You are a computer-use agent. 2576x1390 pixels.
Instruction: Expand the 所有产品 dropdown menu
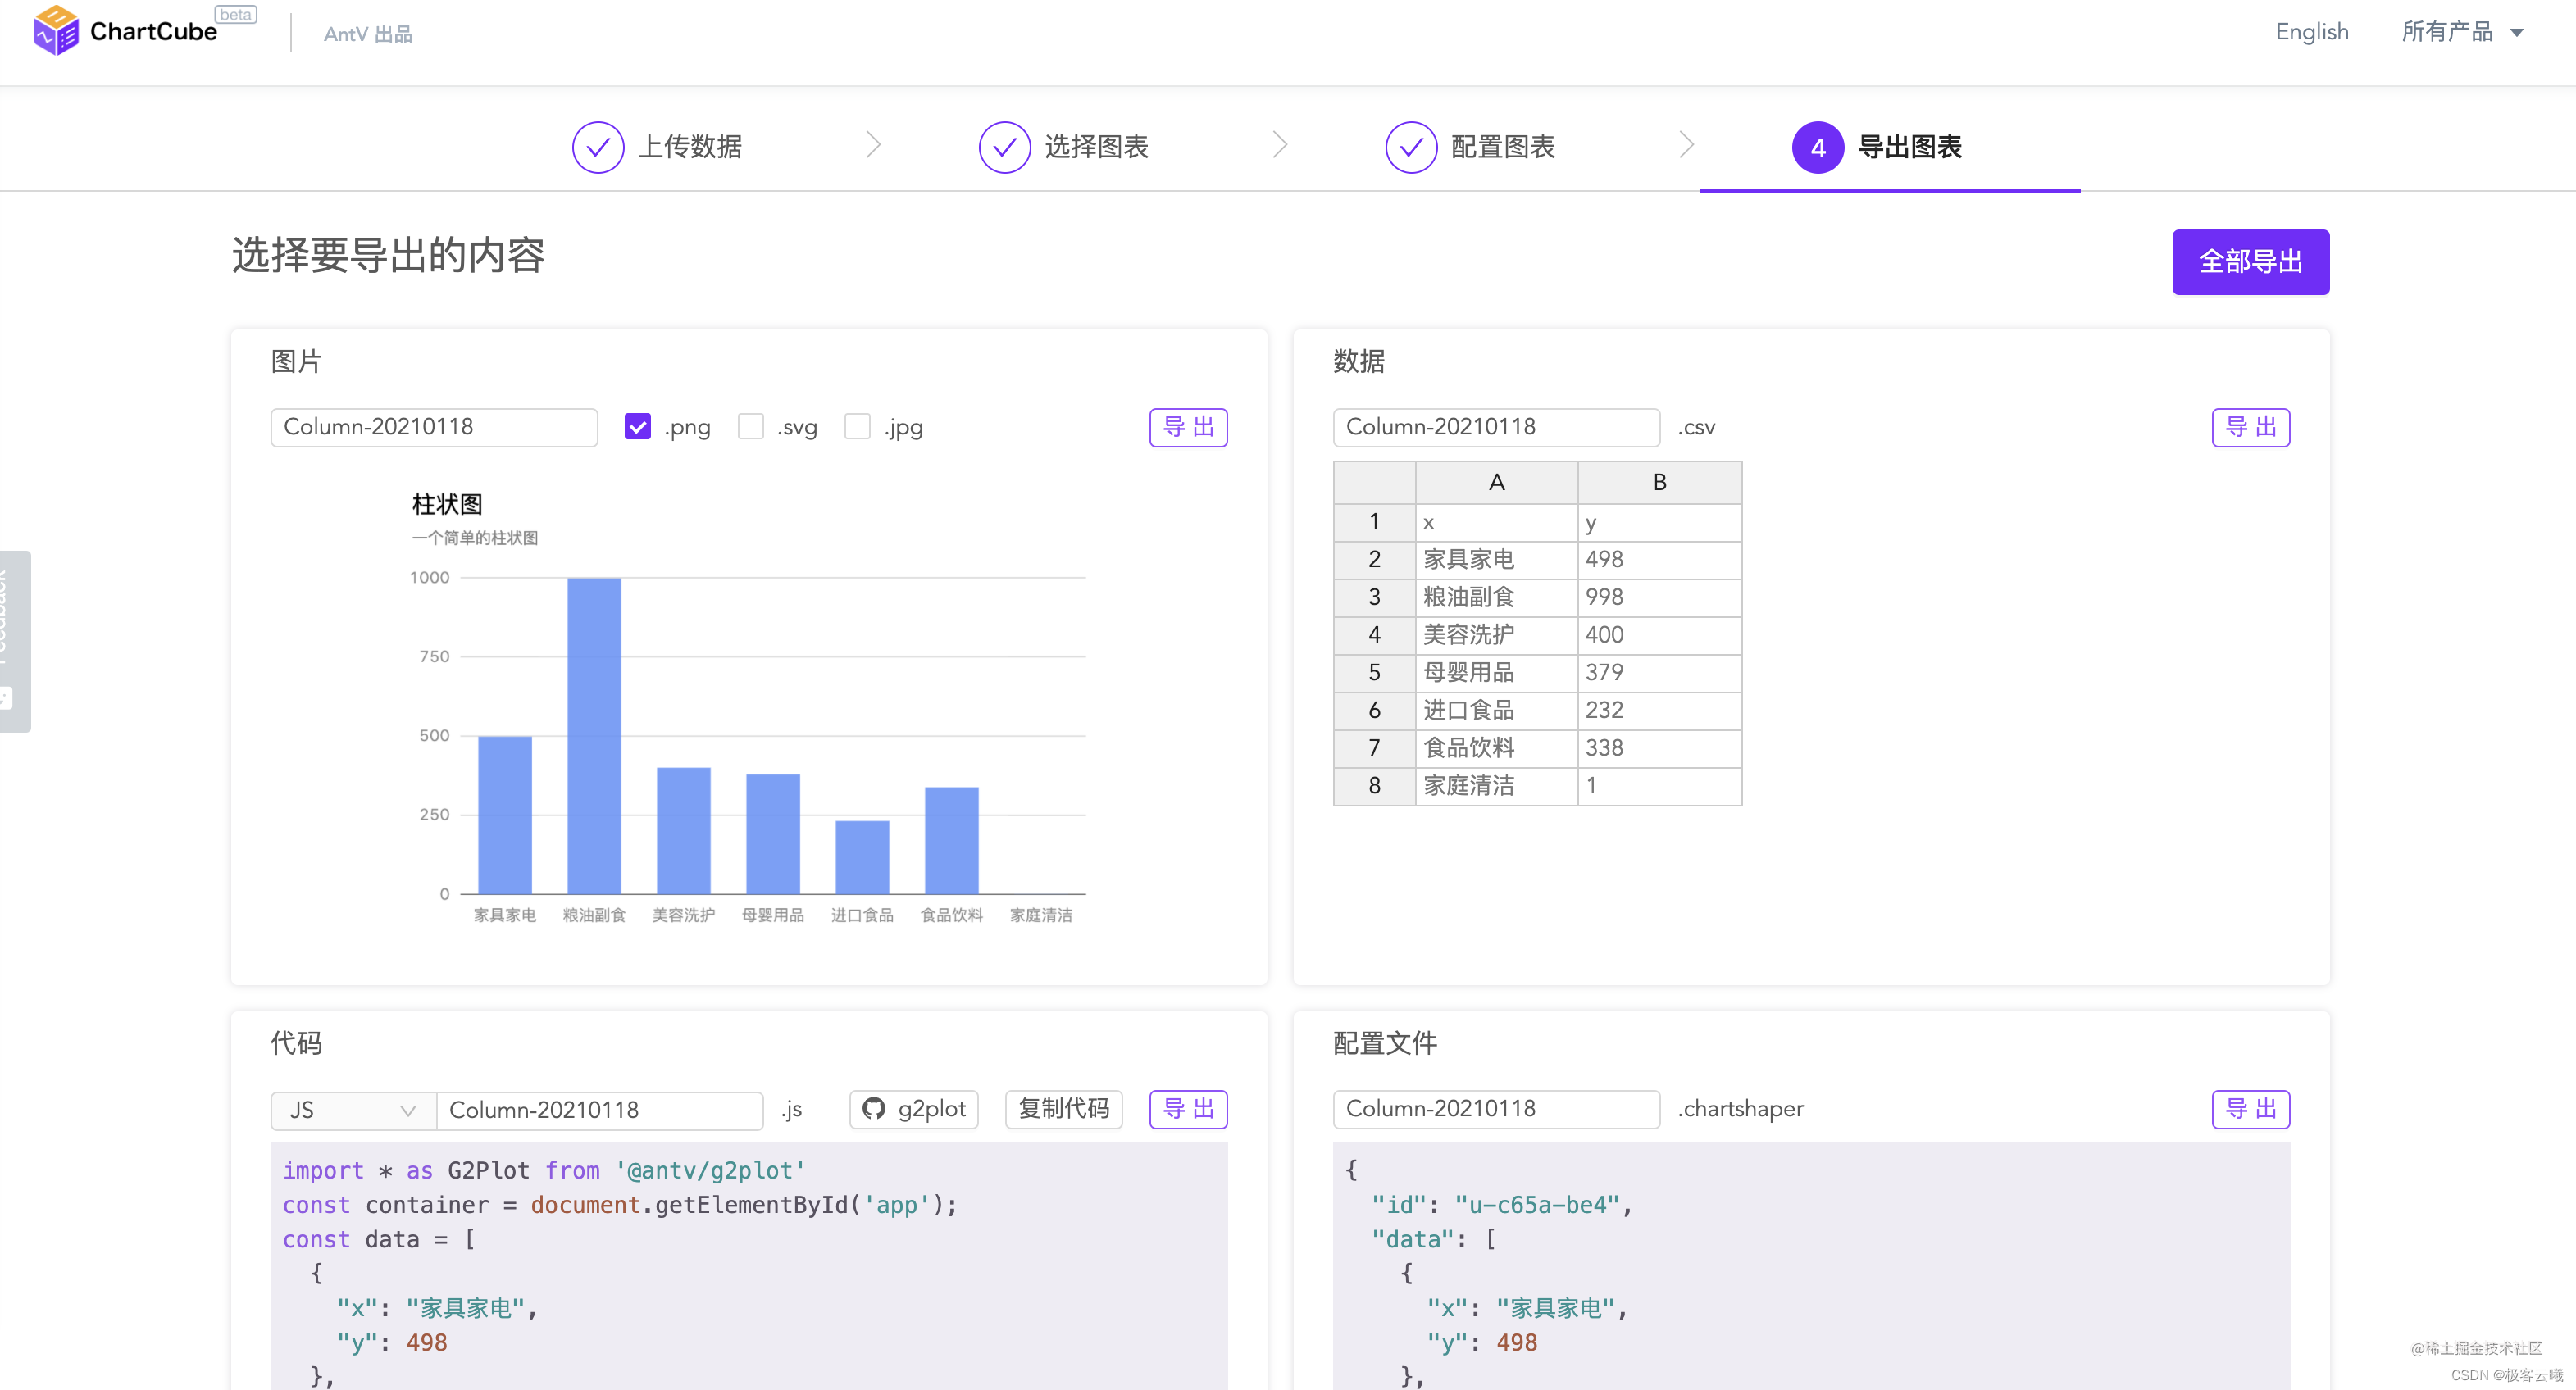tap(2462, 32)
